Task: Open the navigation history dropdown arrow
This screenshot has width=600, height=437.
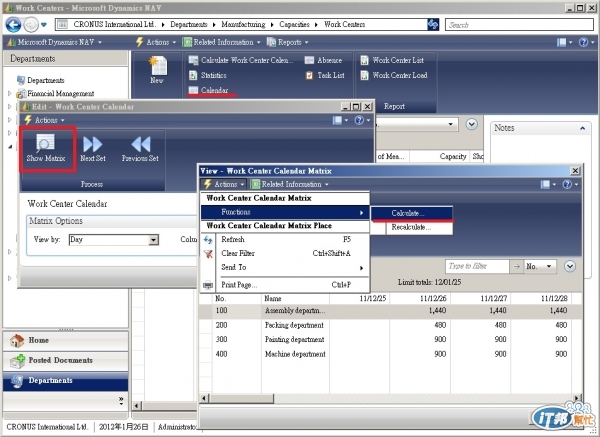Action: click(x=44, y=25)
